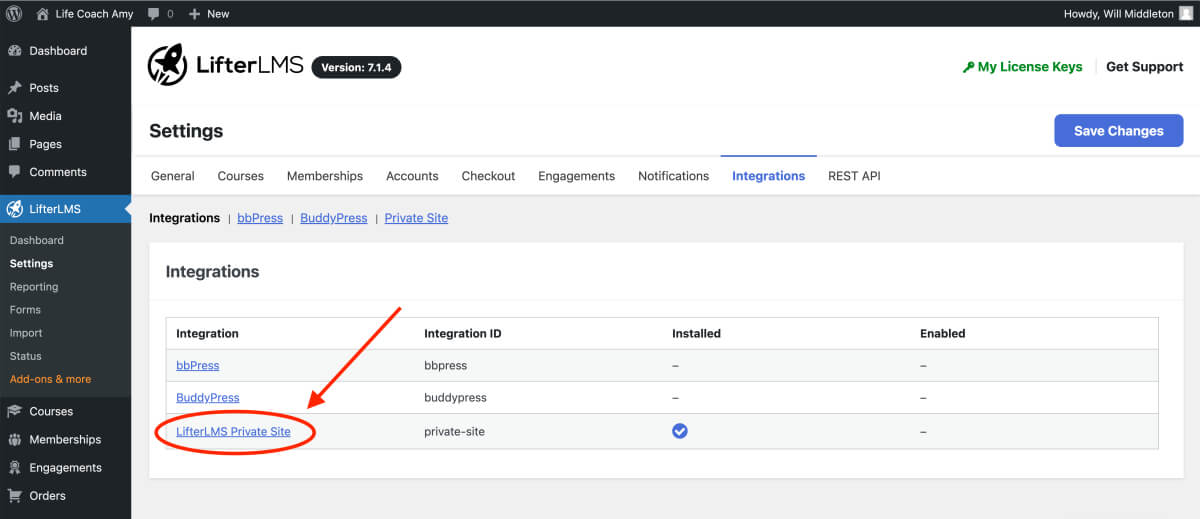Open Media in the sidebar menu
This screenshot has height=519, width=1200.
tap(45, 116)
